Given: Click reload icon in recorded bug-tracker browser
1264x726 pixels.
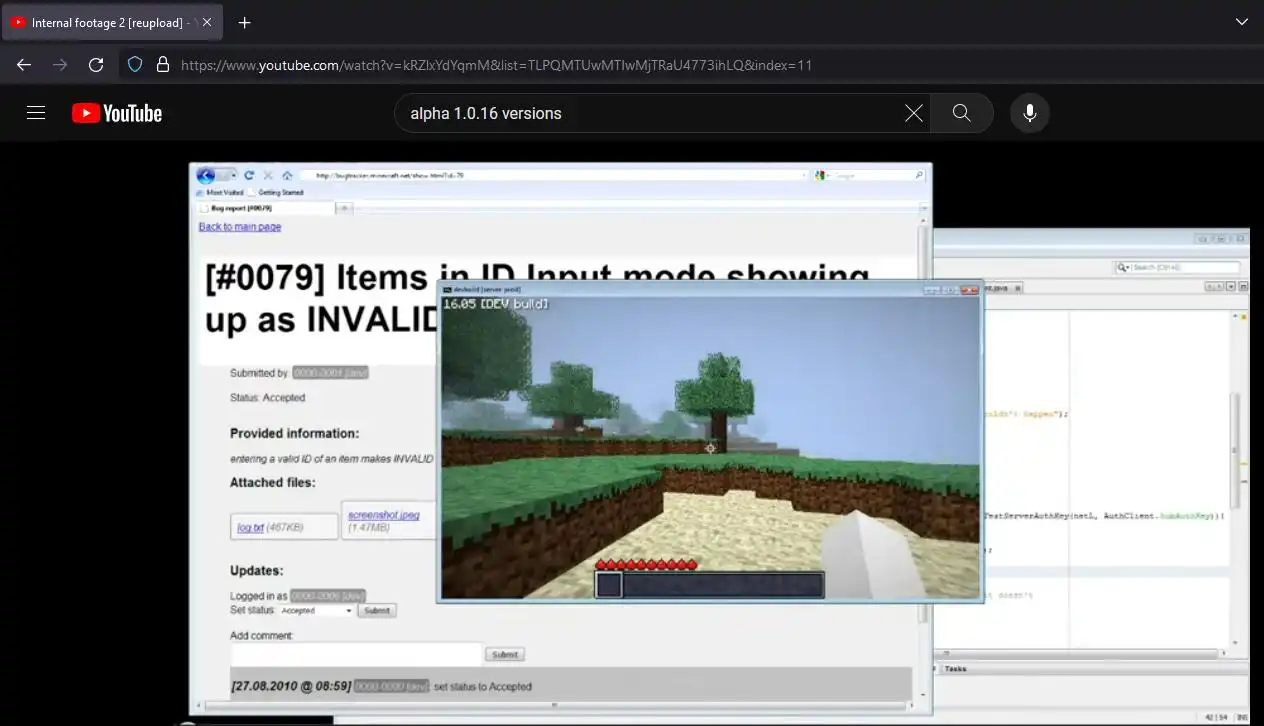Looking at the screenshot, I should pos(249,175).
